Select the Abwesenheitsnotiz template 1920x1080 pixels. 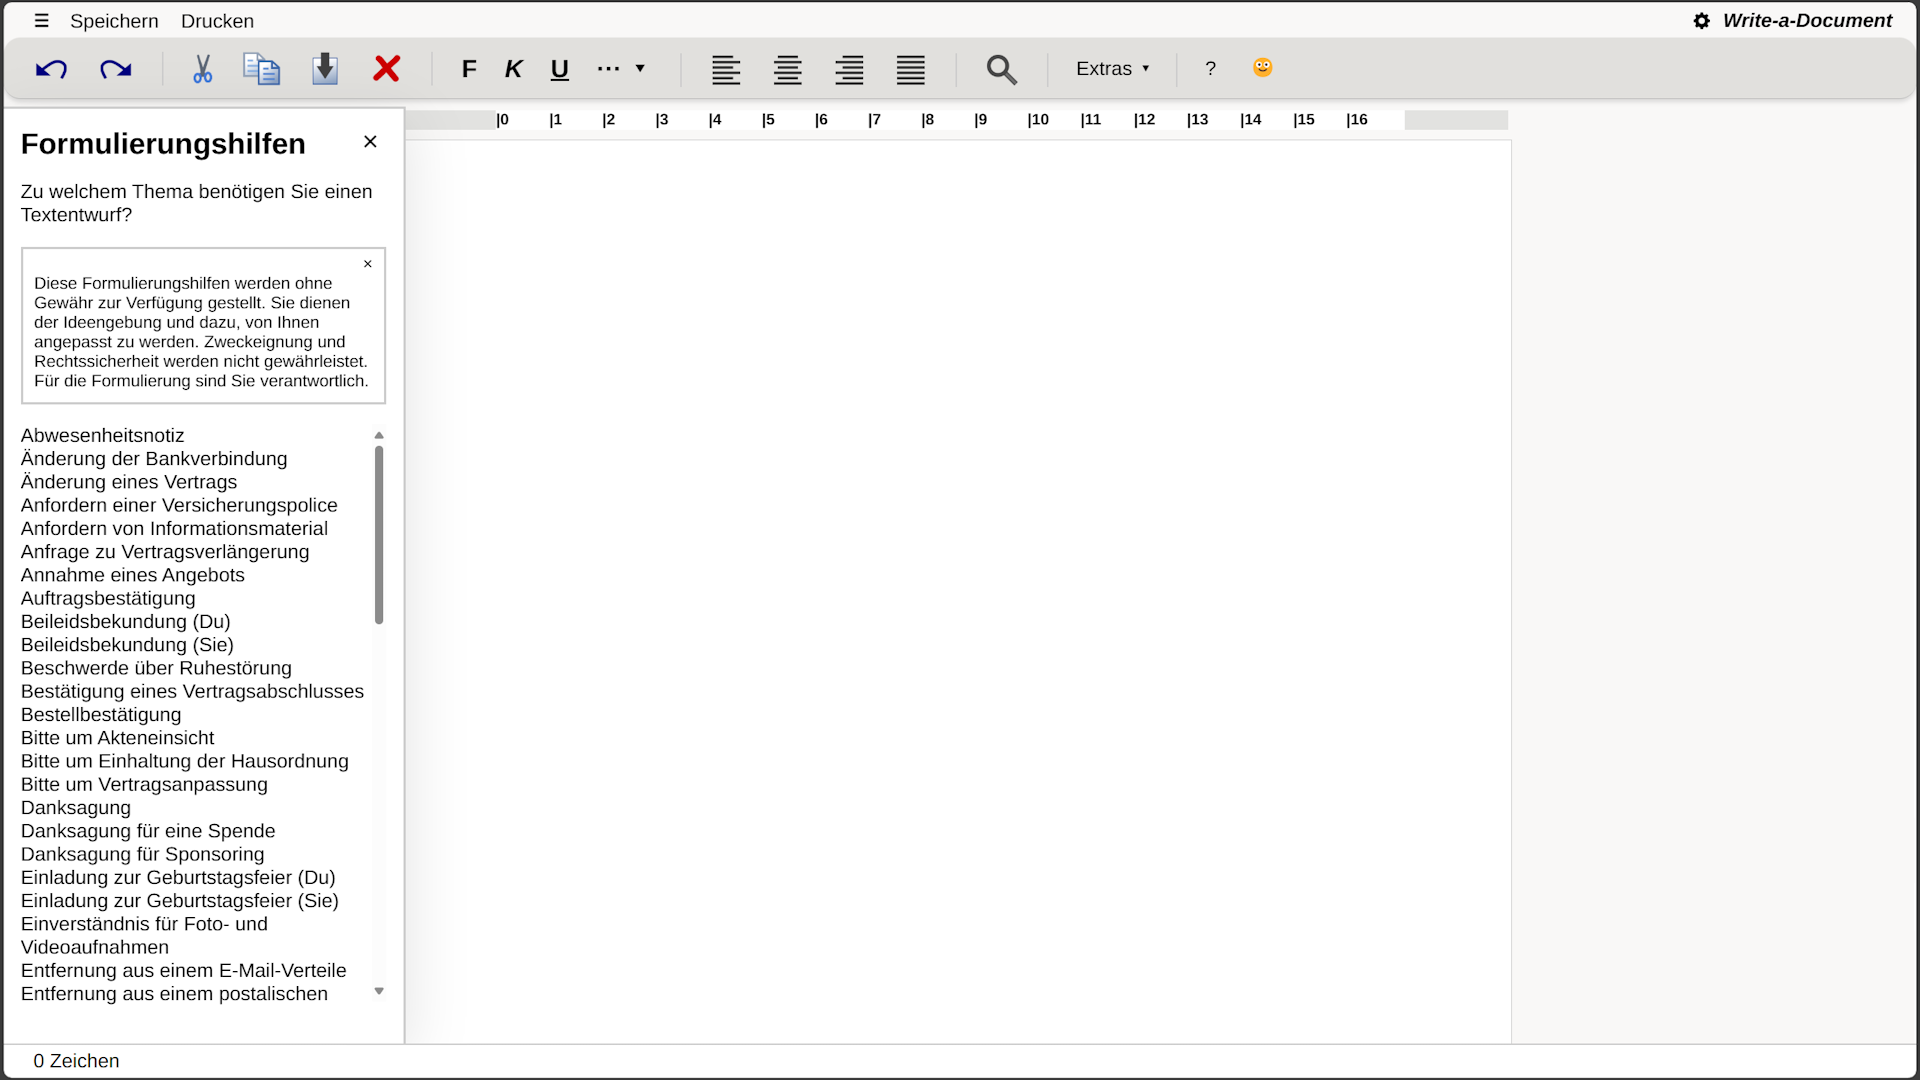[102, 435]
